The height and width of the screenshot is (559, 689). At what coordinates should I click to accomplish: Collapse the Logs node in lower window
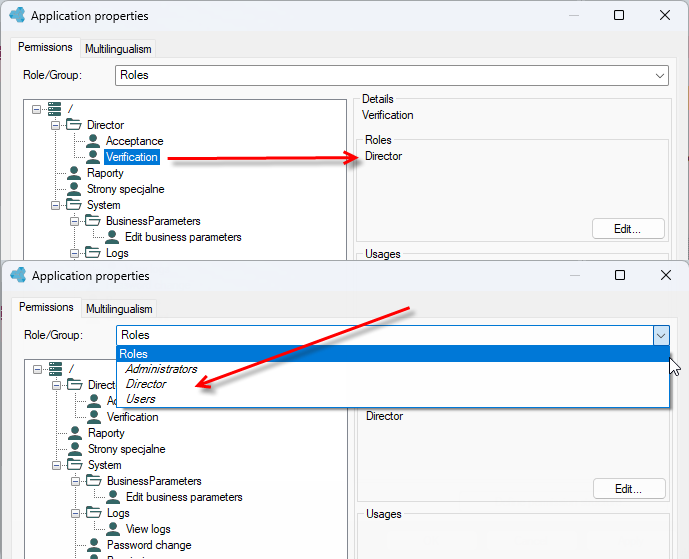75,513
